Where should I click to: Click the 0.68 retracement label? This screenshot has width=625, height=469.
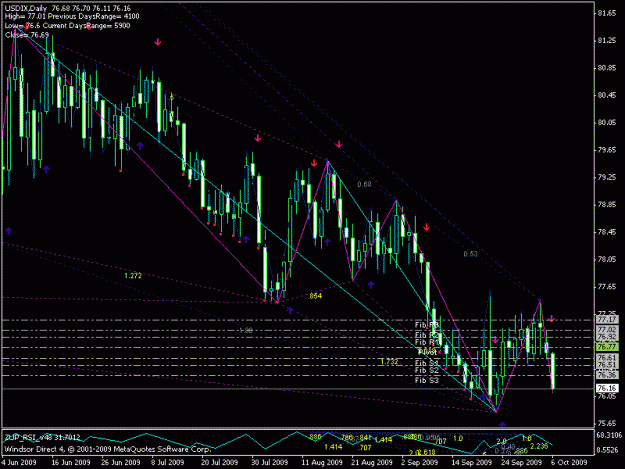364,184
